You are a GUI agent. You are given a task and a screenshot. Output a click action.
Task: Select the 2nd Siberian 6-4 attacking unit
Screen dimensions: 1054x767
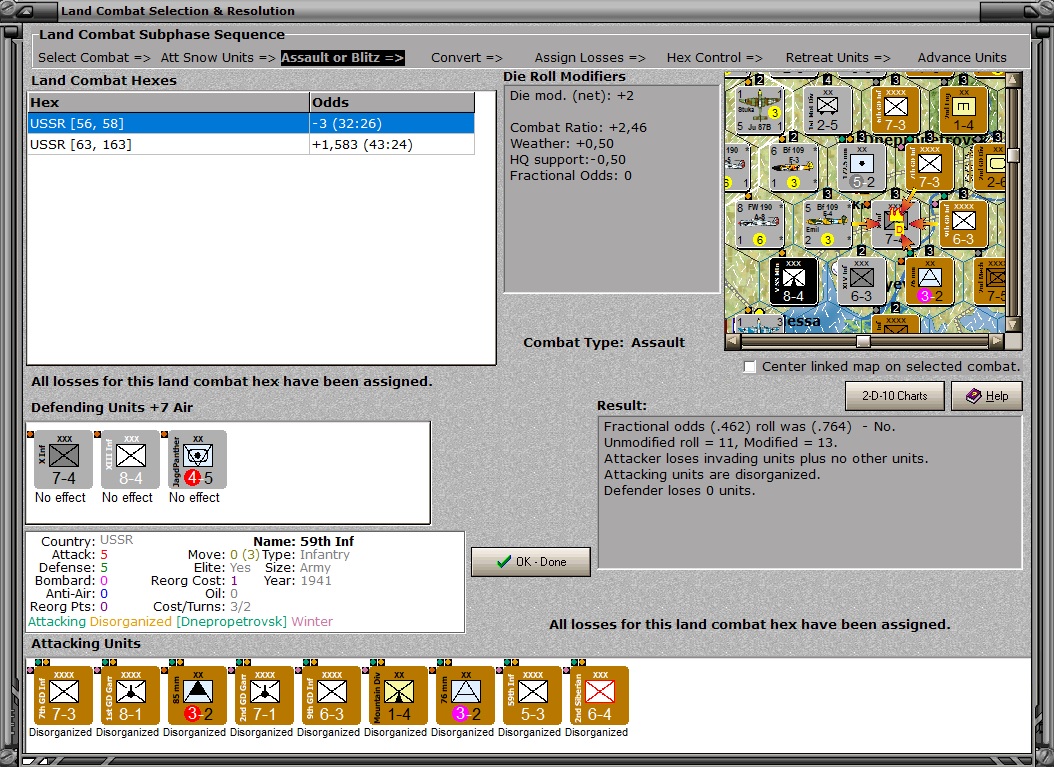point(600,695)
